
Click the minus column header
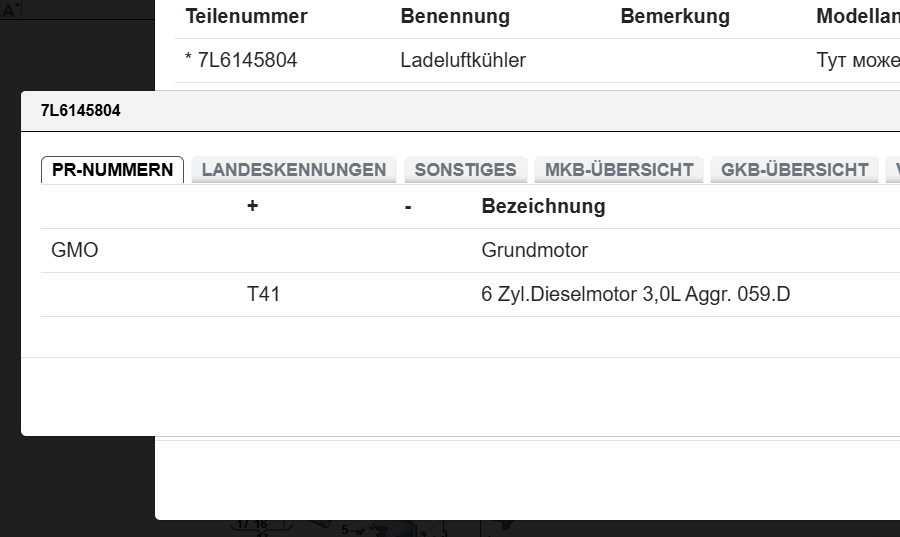[408, 207]
